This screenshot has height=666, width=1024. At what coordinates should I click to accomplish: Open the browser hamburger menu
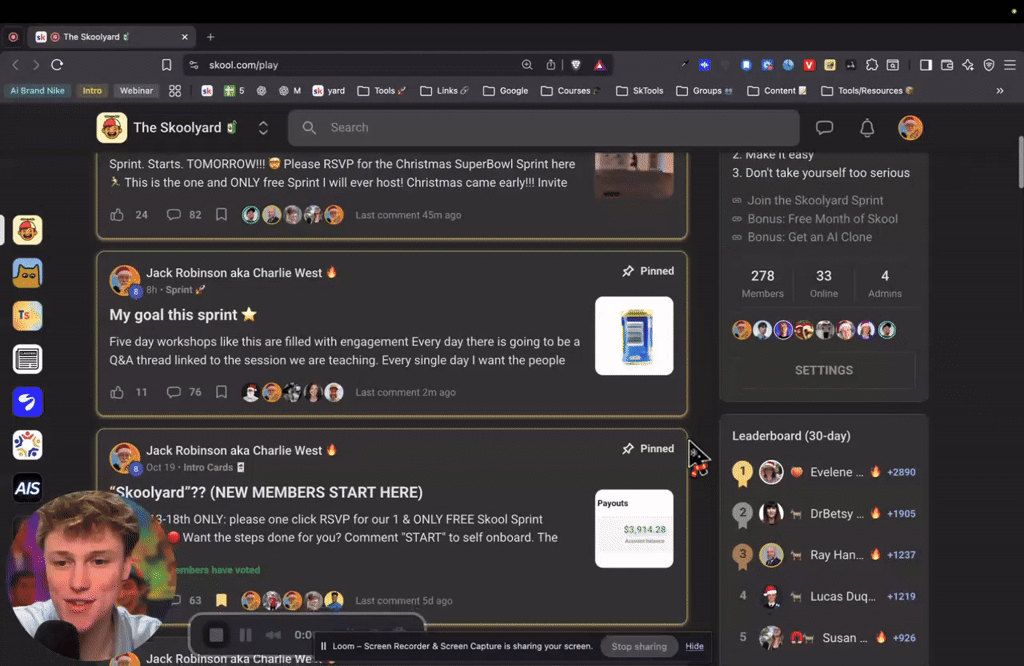[1010, 65]
